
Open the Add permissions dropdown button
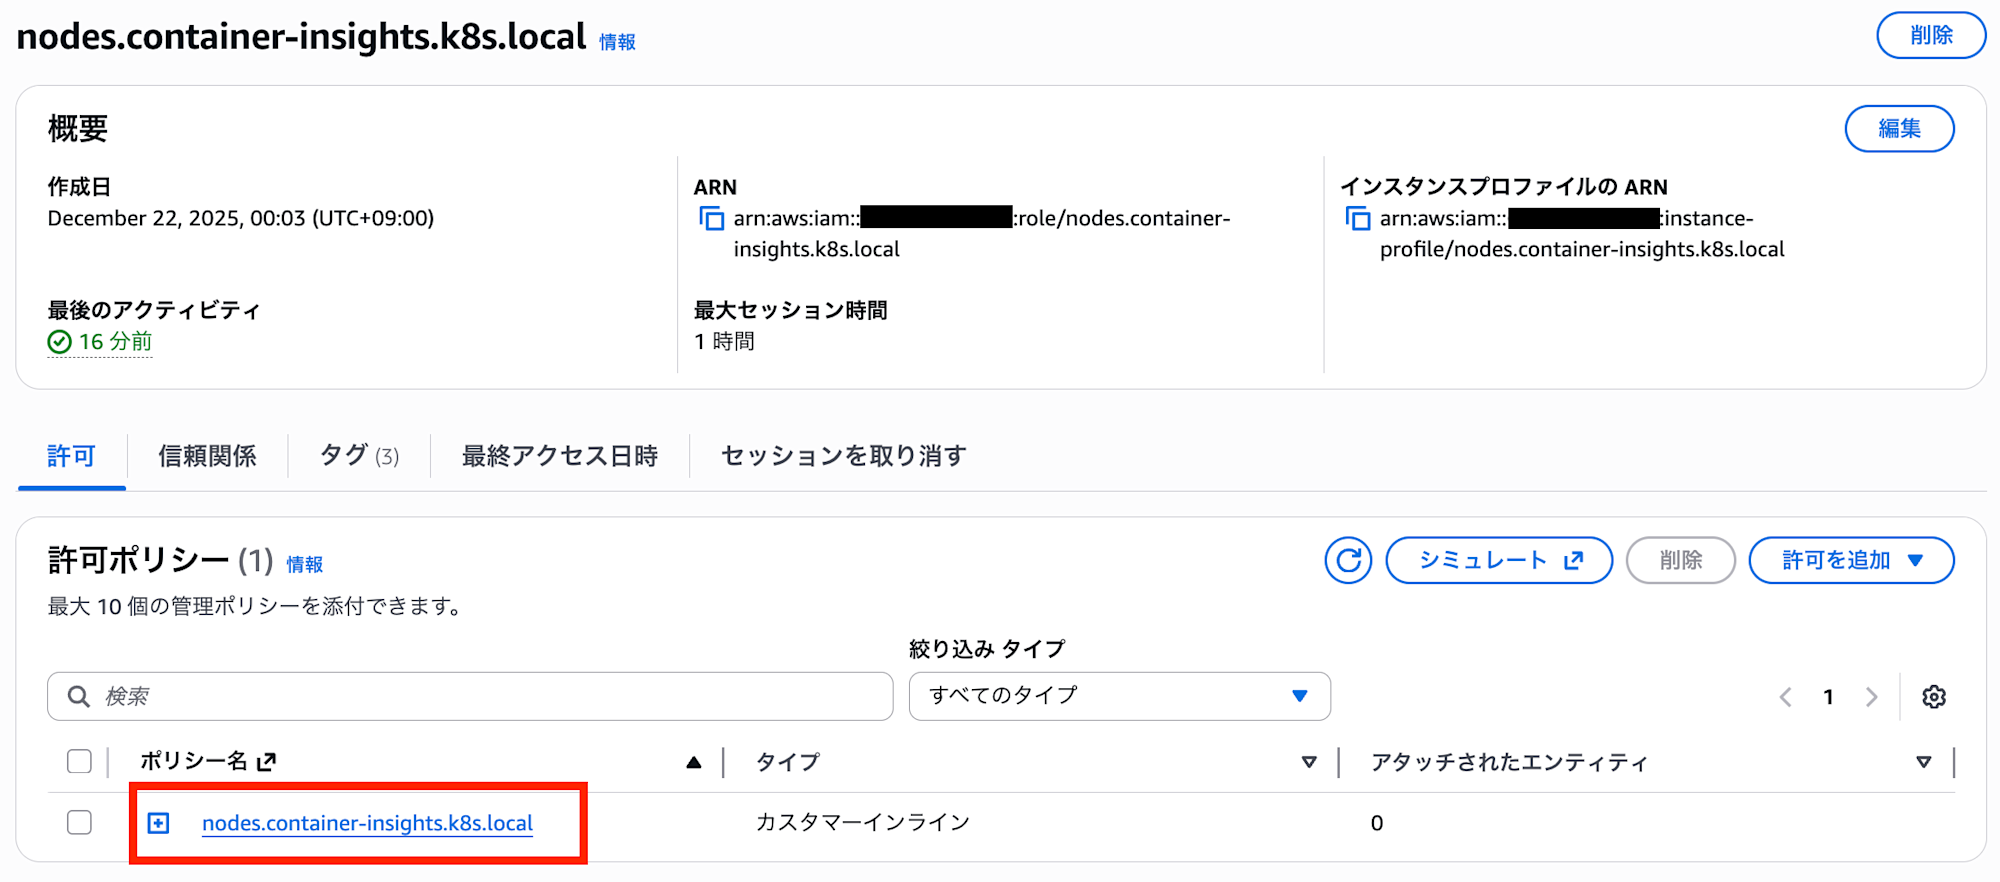[x=1851, y=560]
